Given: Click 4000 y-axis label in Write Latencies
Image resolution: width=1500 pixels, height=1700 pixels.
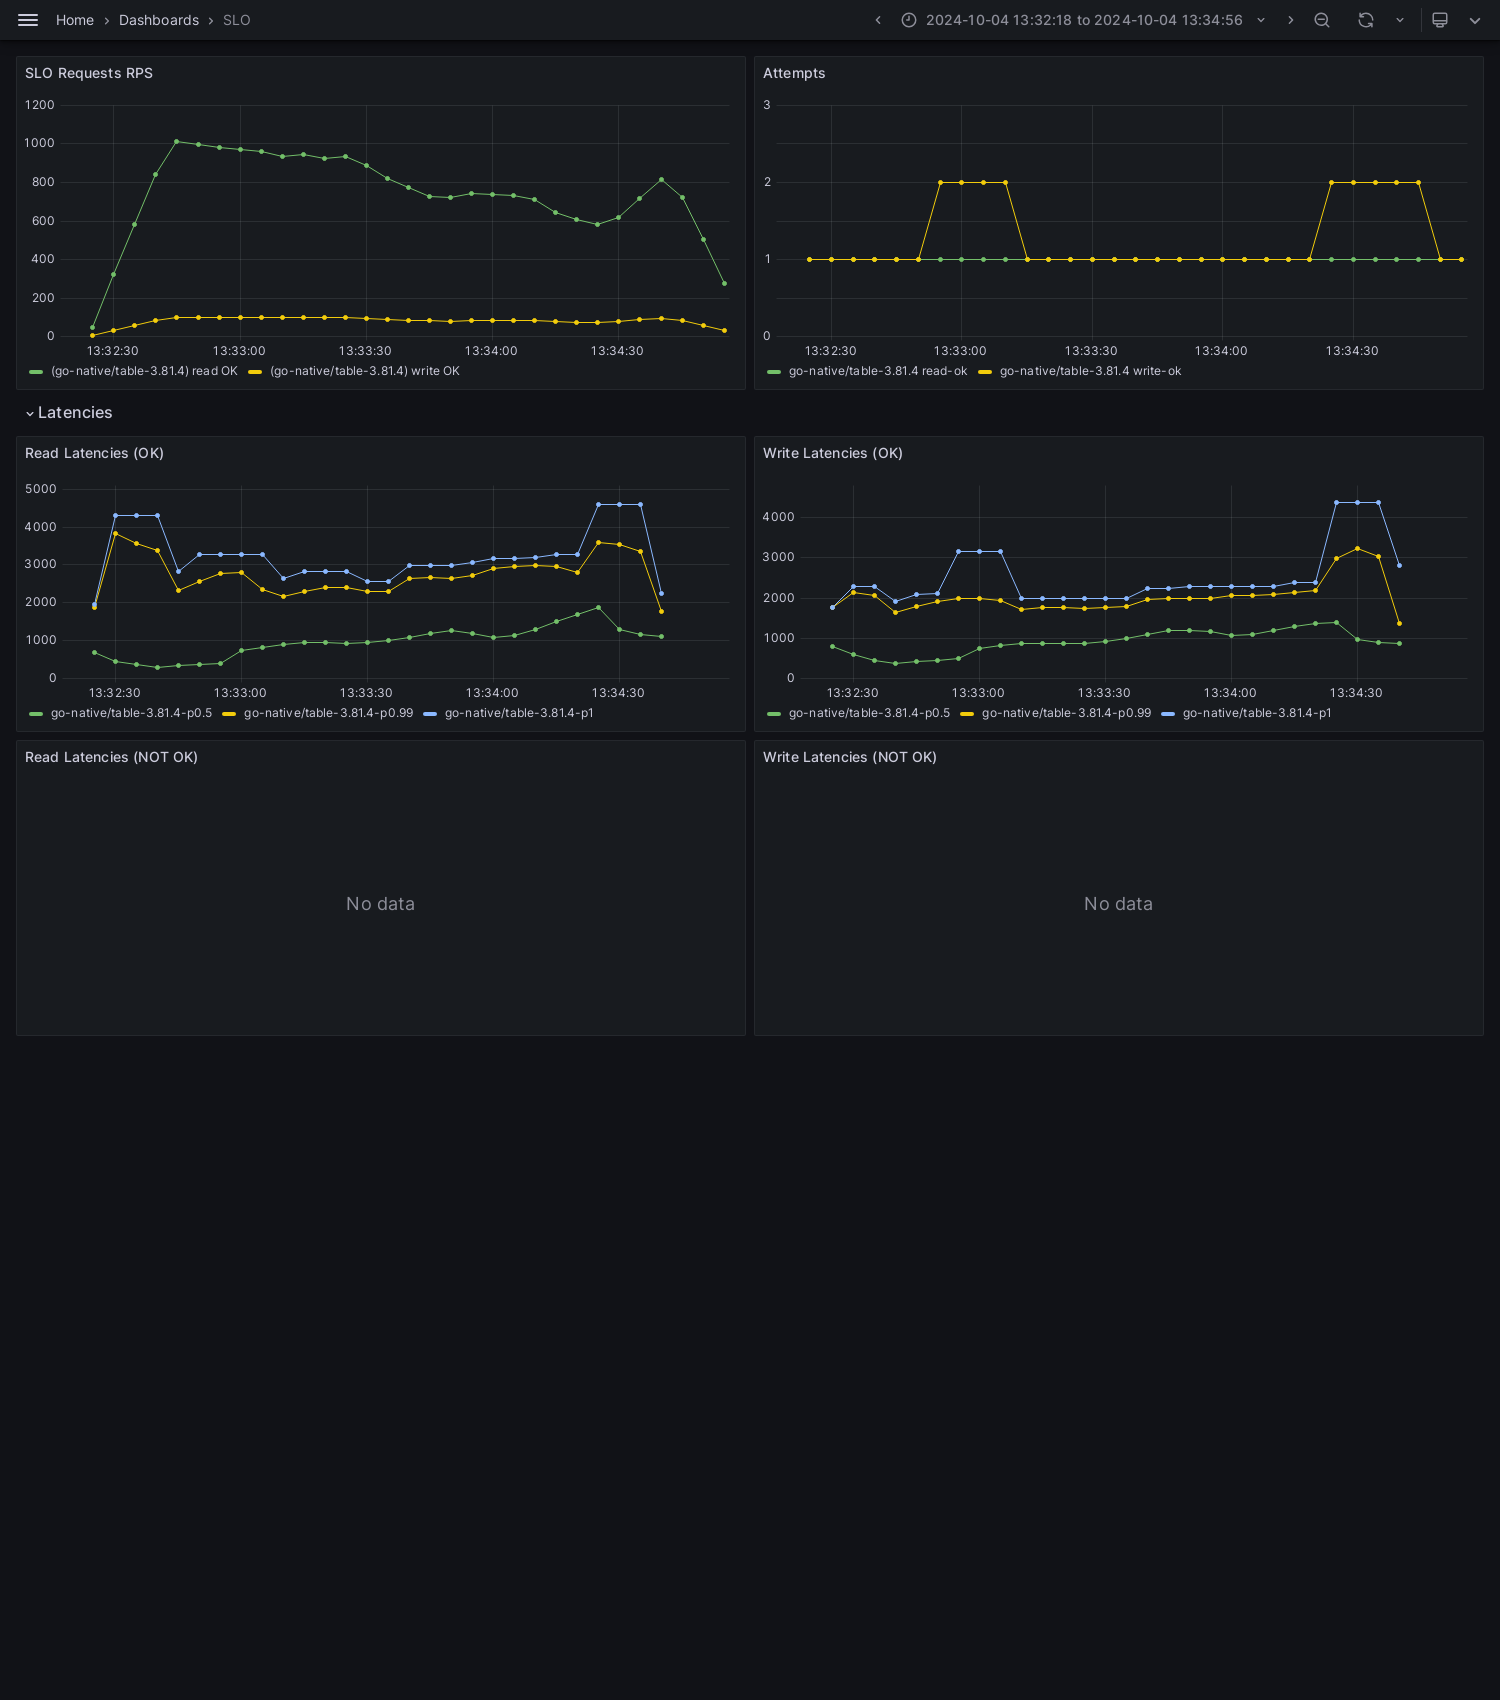Looking at the screenshot, I should [778, 517].
